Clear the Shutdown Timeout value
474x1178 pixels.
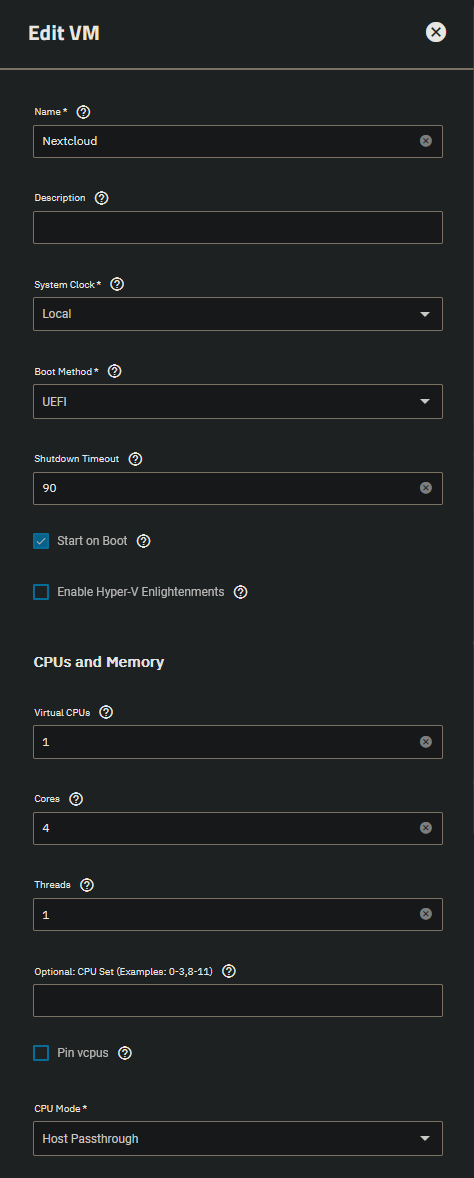click(426, 488)
